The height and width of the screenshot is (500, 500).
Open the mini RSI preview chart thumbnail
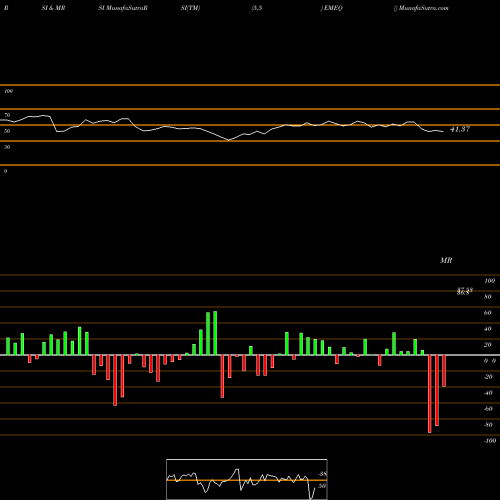pos(247,479)
